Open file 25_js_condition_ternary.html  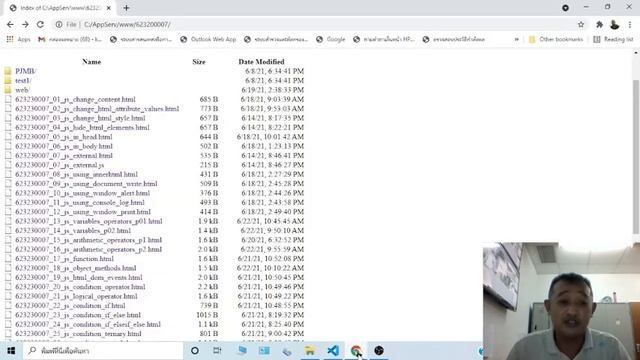click(78, 334)
